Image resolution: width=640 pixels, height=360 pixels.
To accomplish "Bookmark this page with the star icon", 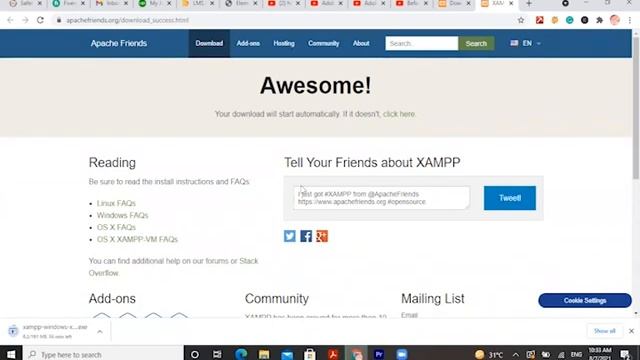I will 521,20.
